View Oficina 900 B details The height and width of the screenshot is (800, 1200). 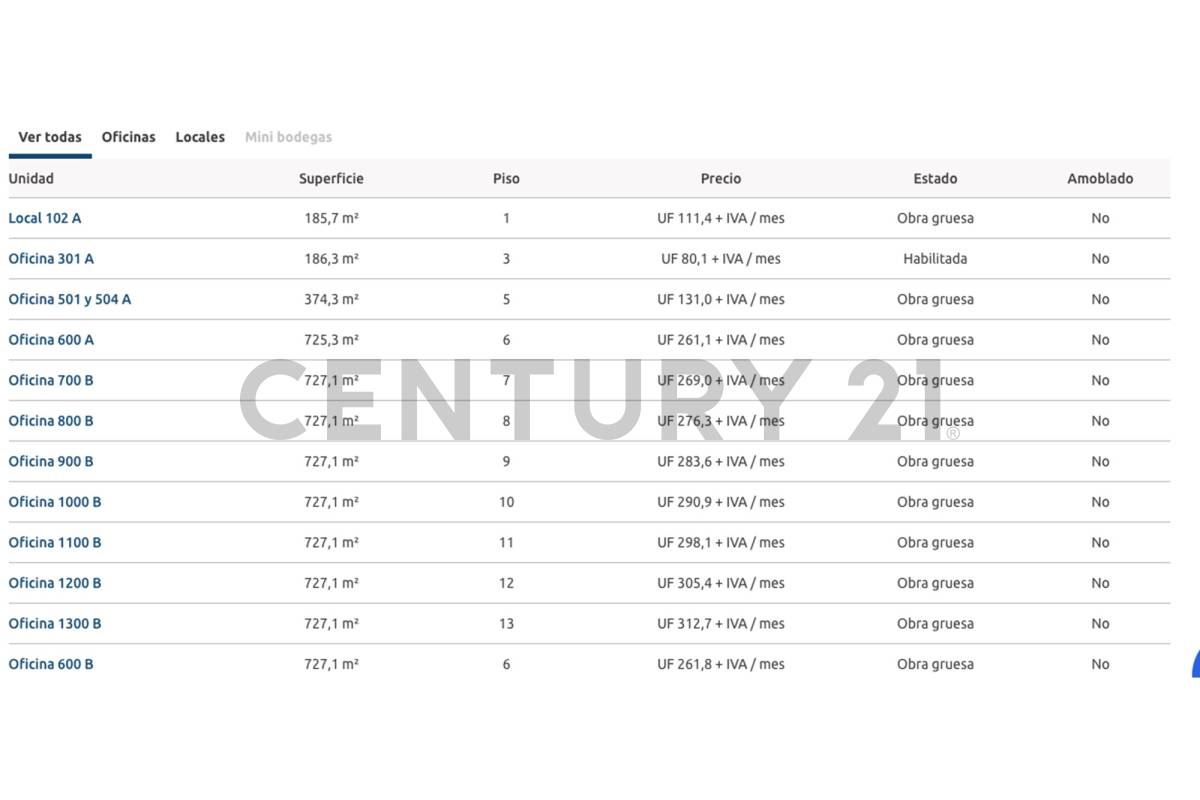51,461
